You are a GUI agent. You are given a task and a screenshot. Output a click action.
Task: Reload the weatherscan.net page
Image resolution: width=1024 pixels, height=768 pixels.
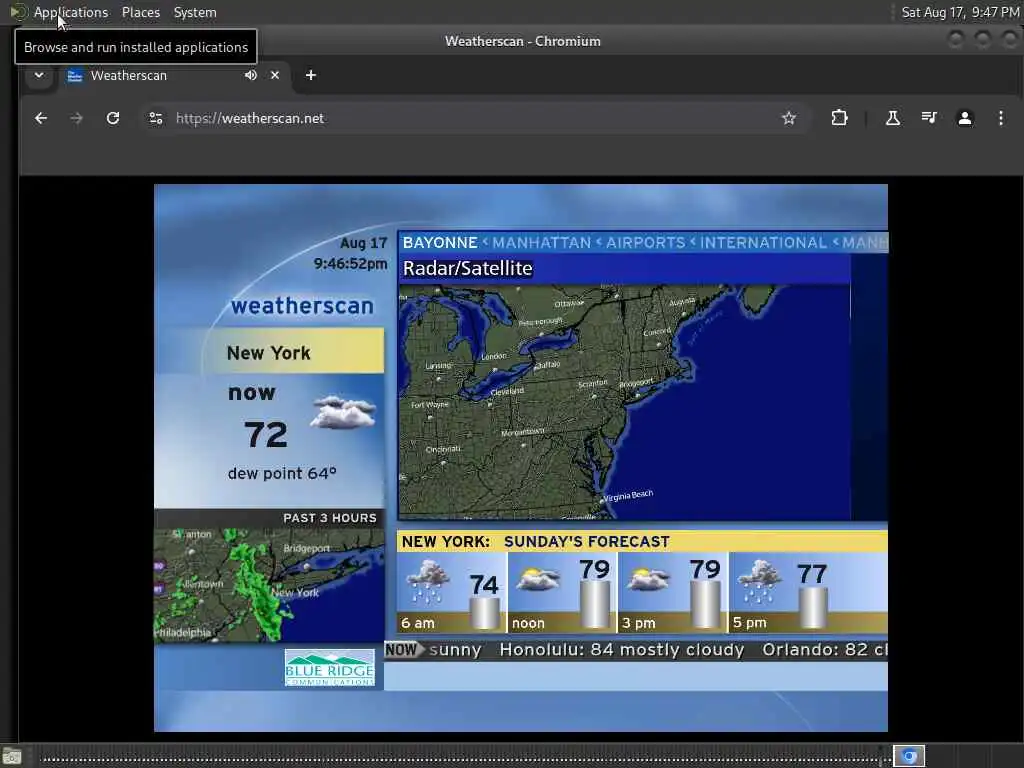(113, 118)
